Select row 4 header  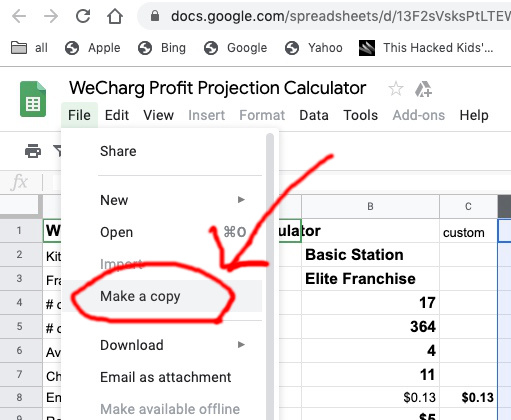click(x=19, y=303)
